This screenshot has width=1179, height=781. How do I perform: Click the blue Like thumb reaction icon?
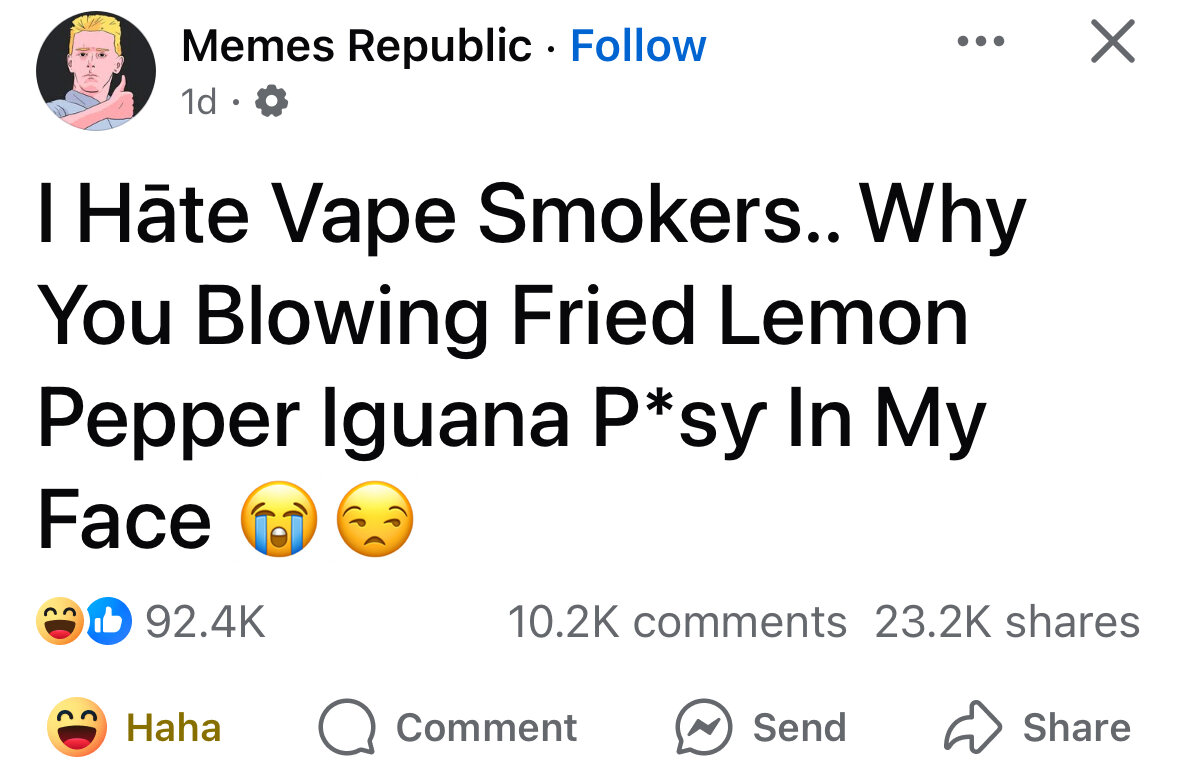click(109, 622)
